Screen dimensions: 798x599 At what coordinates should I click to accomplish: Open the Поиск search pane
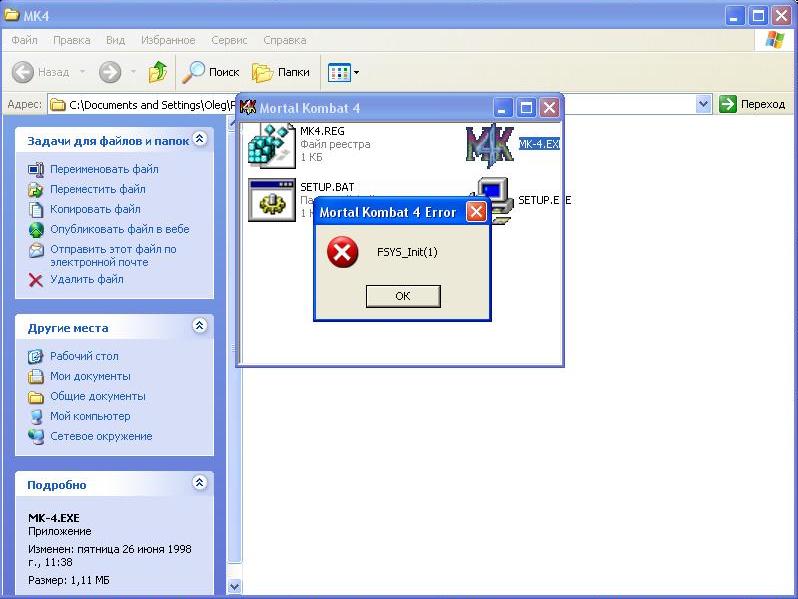pyautogui.click(x=211, y=72)
